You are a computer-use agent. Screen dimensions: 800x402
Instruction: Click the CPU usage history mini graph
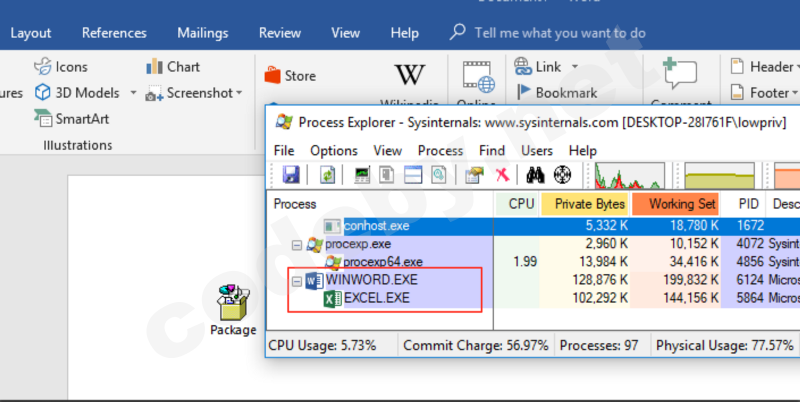pyautogui.click(x=630, y=175)
